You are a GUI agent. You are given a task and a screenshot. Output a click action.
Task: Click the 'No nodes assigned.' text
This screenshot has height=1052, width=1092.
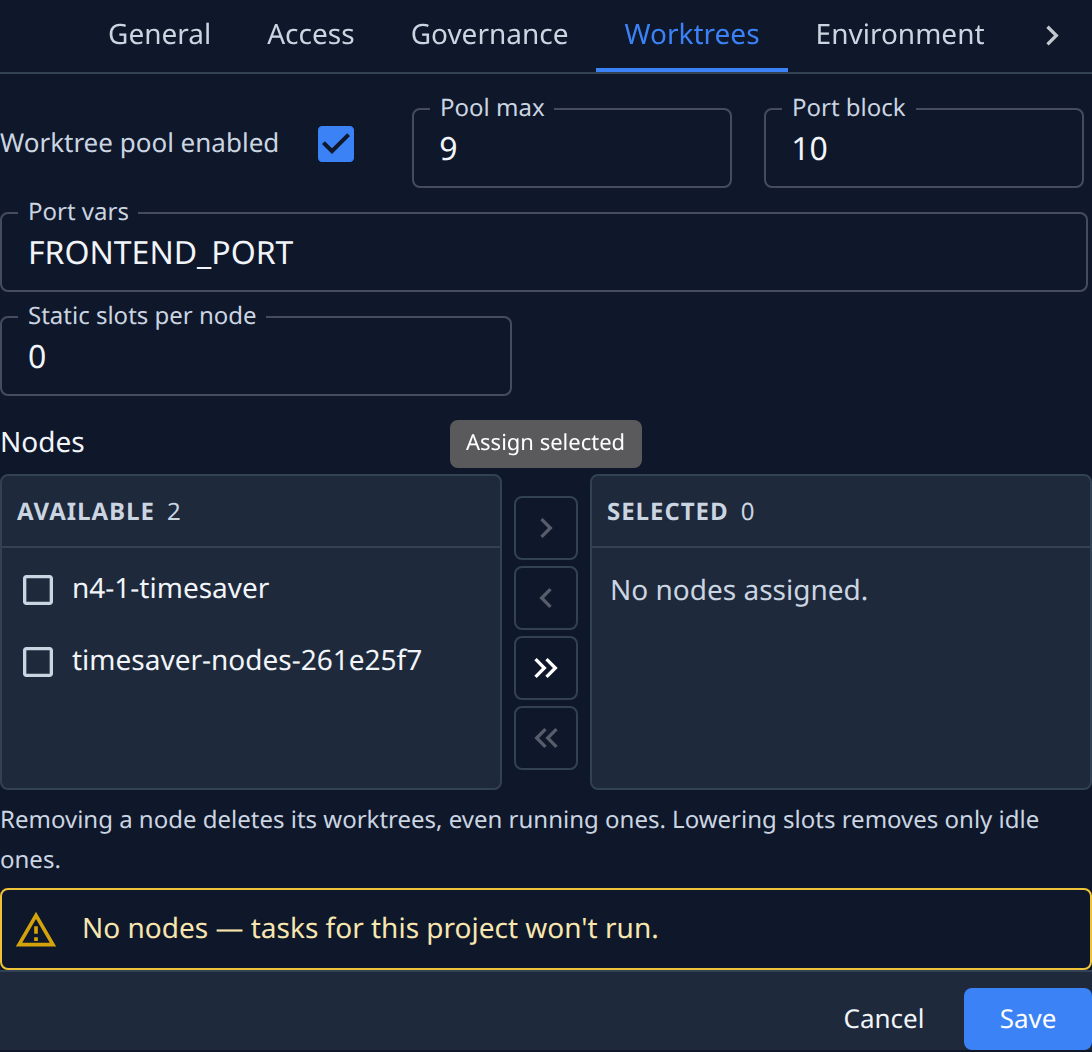(x=739, y=590)
